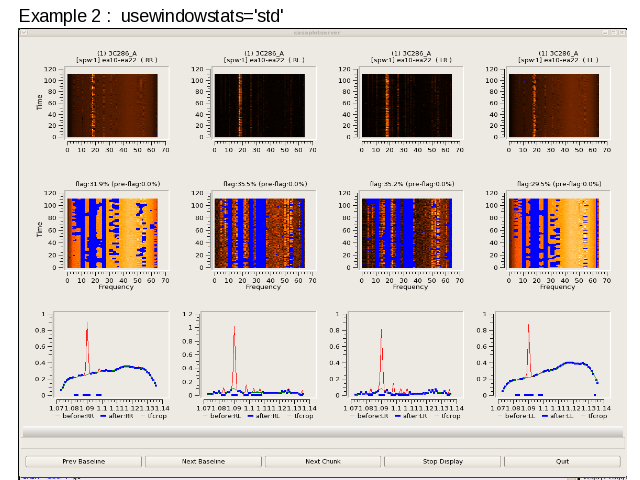Click the 'tfcrop' legend entry in RR plot
This screenshot has height=480, width=640.
[153, 416]
